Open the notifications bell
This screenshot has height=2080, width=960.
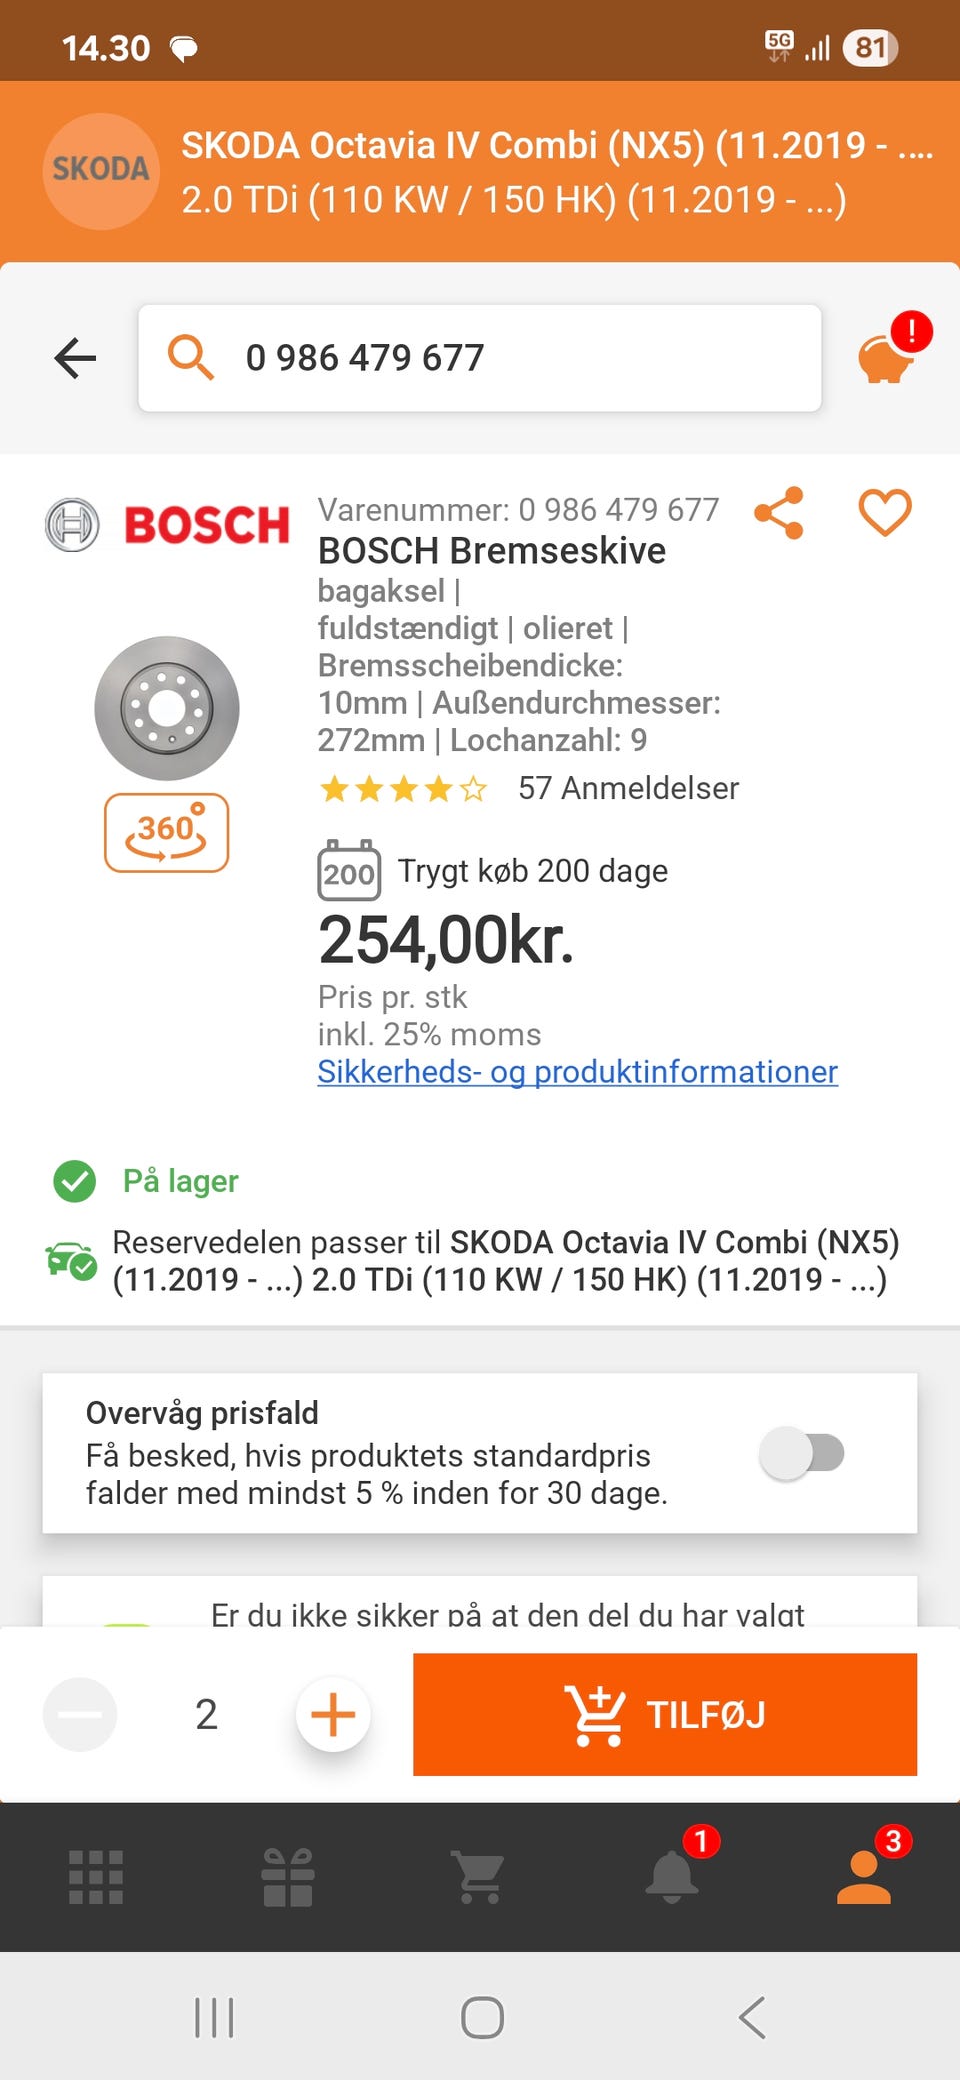(x=672, y=1877)
